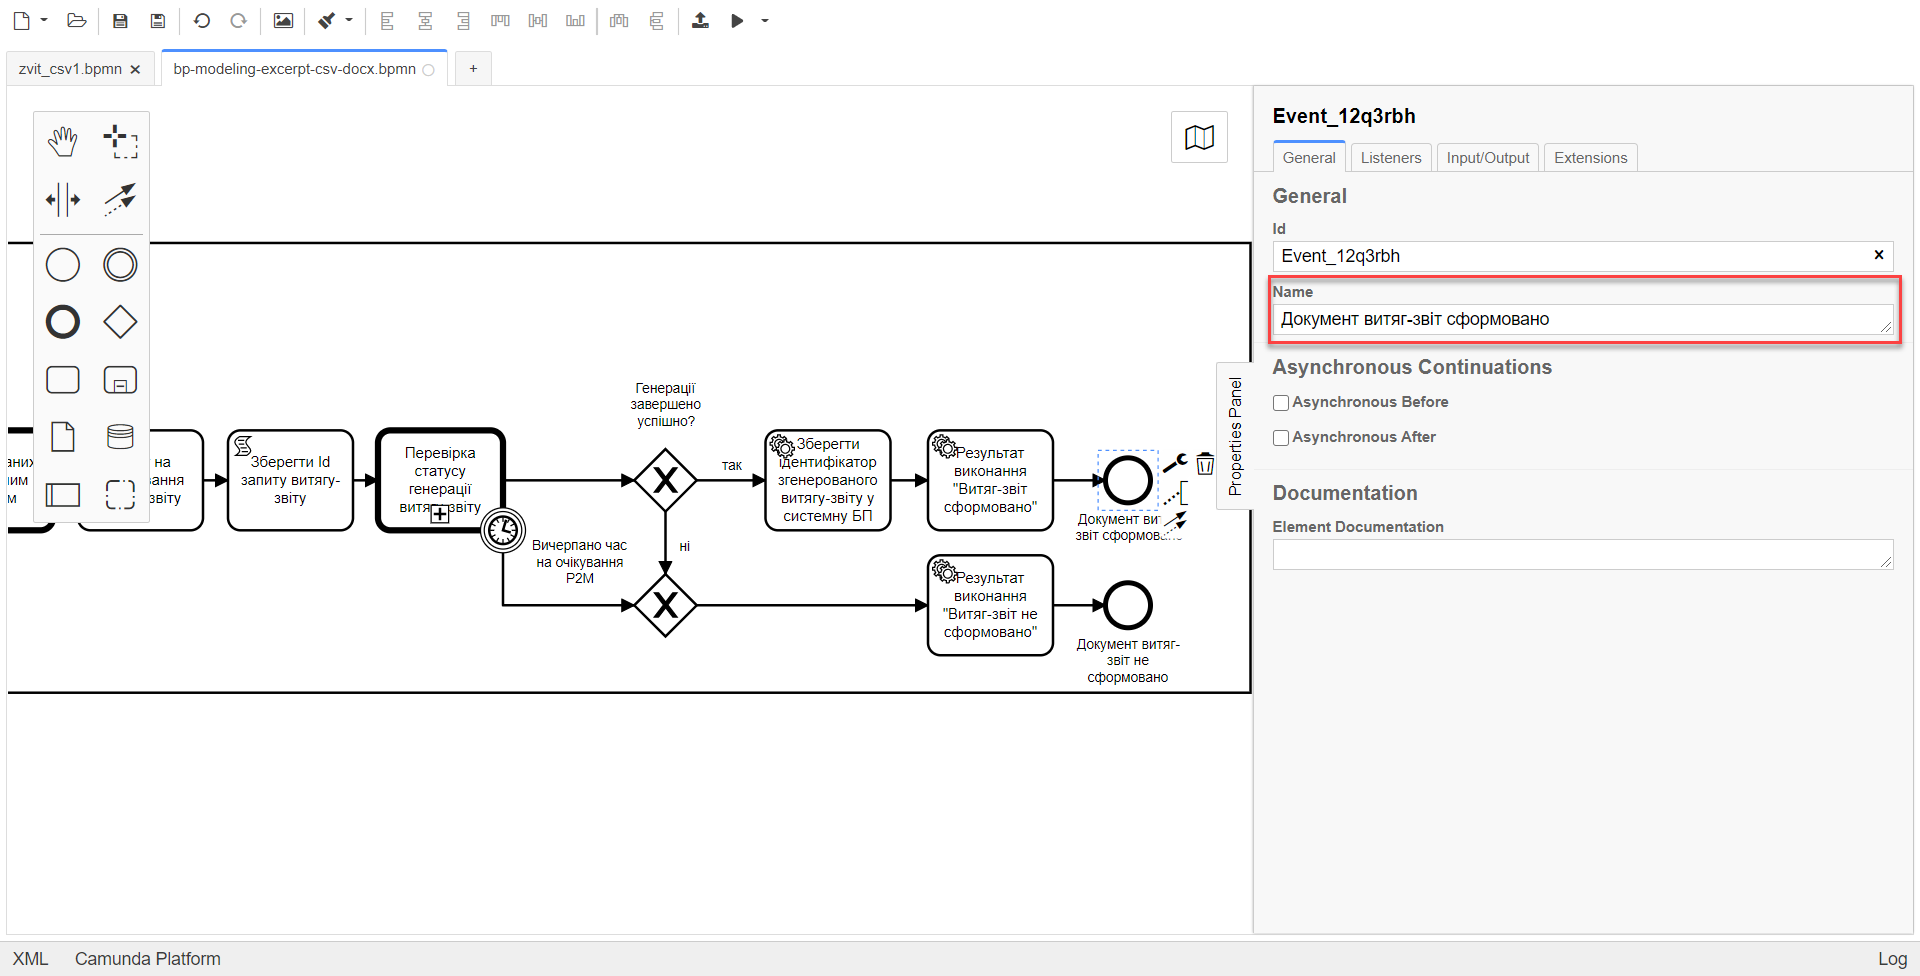1920x976 pixels.
Task: Undo the last action
Action: [x=201, y=20]
